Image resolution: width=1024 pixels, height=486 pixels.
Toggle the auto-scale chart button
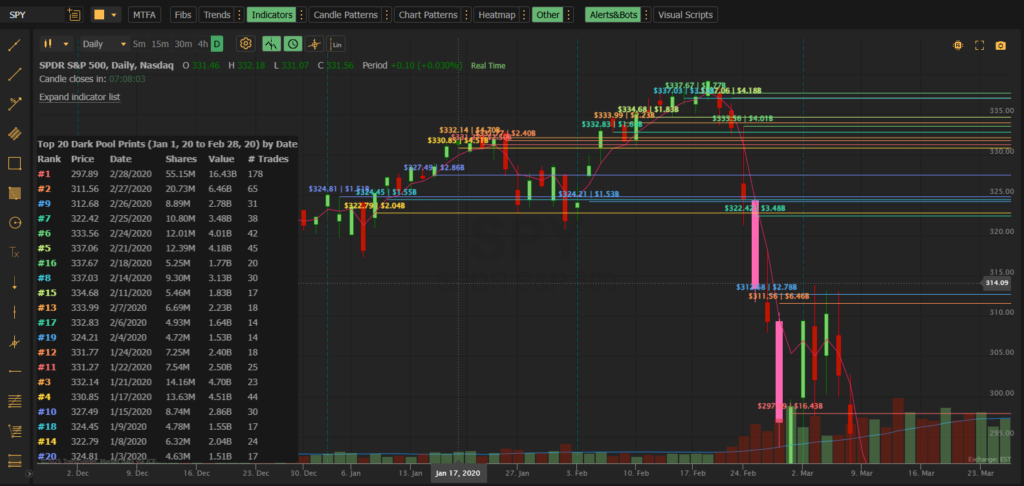point(271,44)
